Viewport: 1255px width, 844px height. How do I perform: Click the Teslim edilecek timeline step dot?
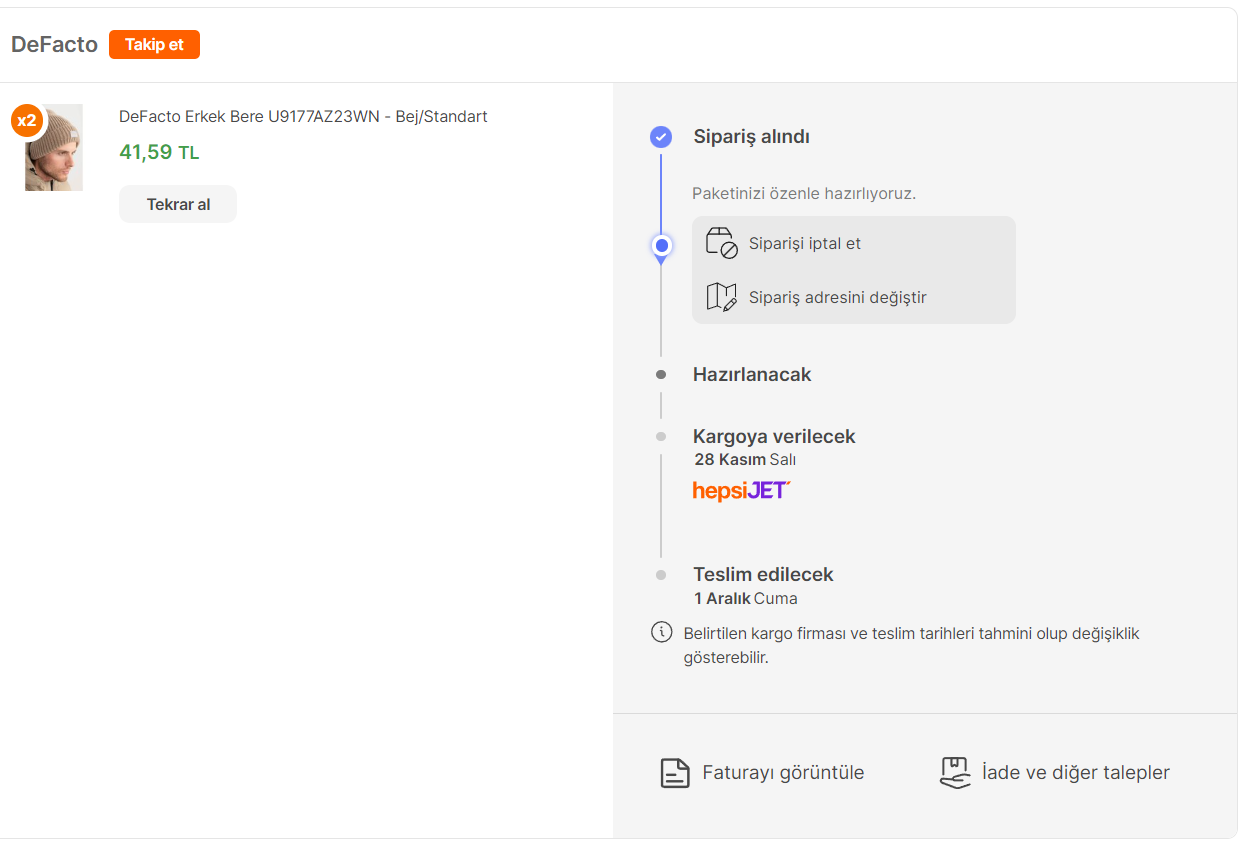pyautogui.click(x=661, y=575)
